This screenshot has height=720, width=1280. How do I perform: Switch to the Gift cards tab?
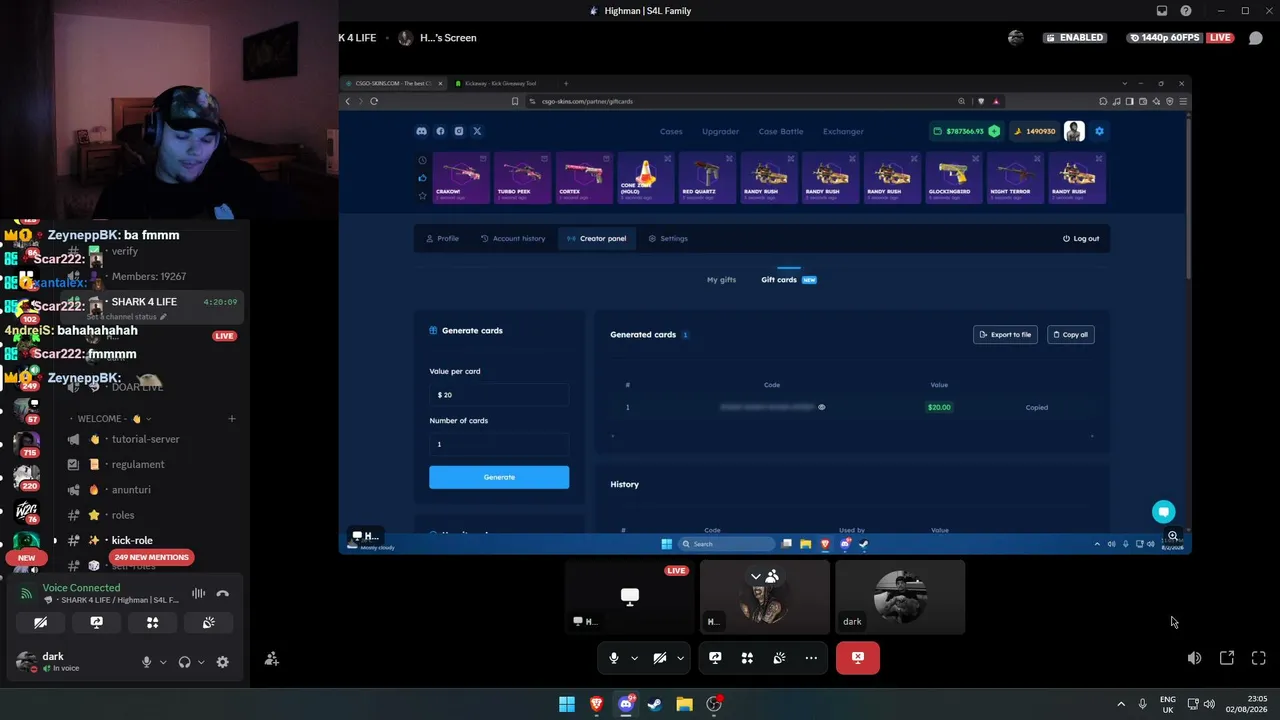(x=789, y=280)
